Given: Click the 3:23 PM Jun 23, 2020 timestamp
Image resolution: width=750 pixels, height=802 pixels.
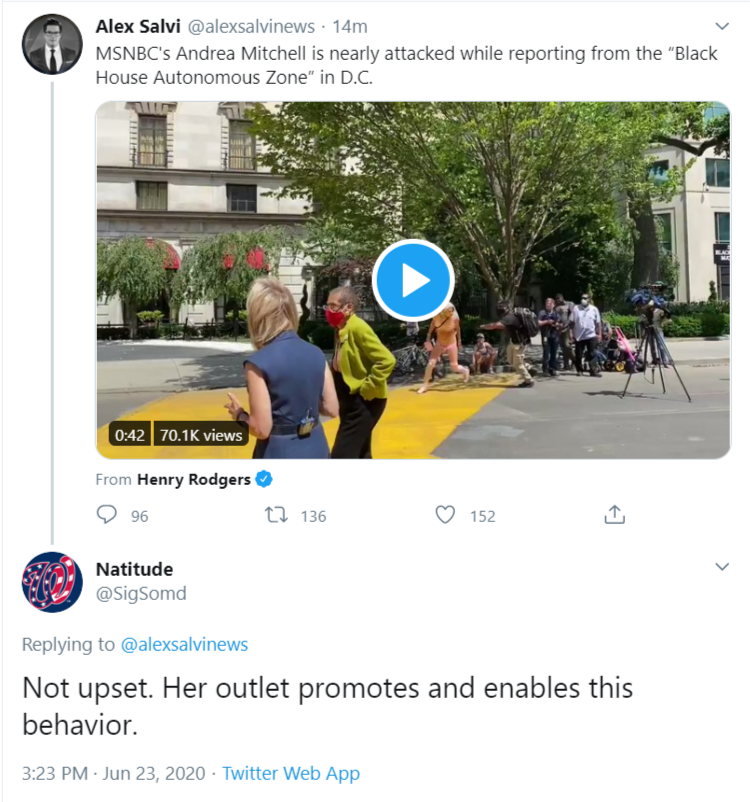Looking at the screenshot, I should [x=113, y=773].
